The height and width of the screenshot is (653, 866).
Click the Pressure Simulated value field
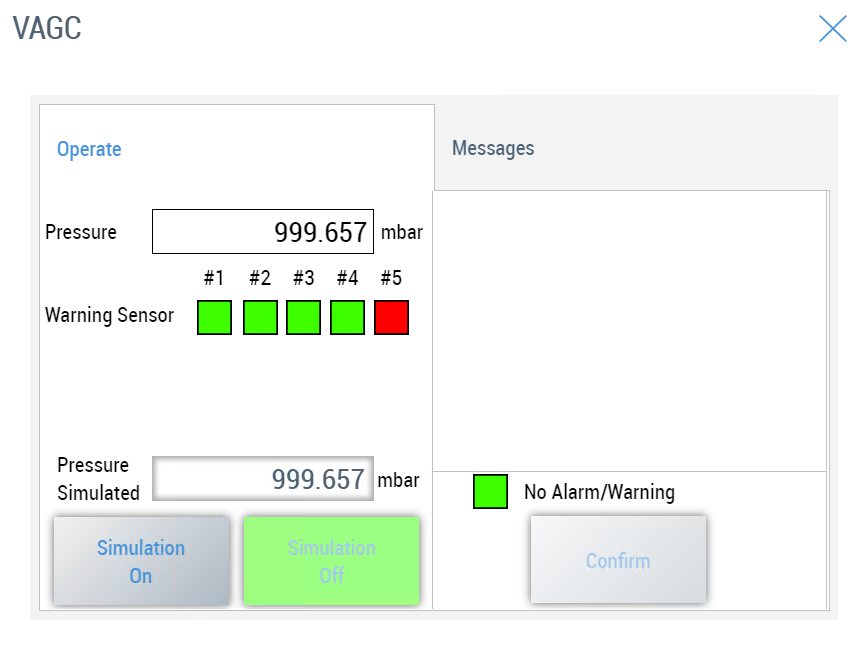[262, 479]
